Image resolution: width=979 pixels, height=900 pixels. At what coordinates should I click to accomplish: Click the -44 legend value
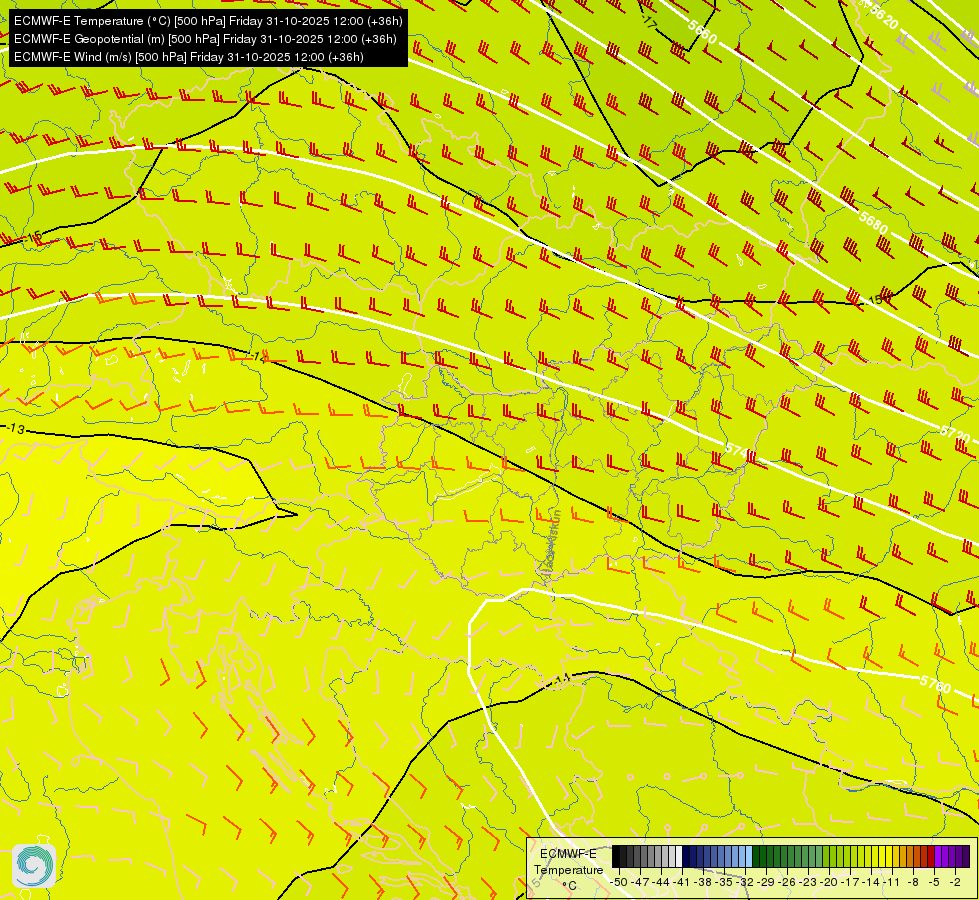point(661,882)
